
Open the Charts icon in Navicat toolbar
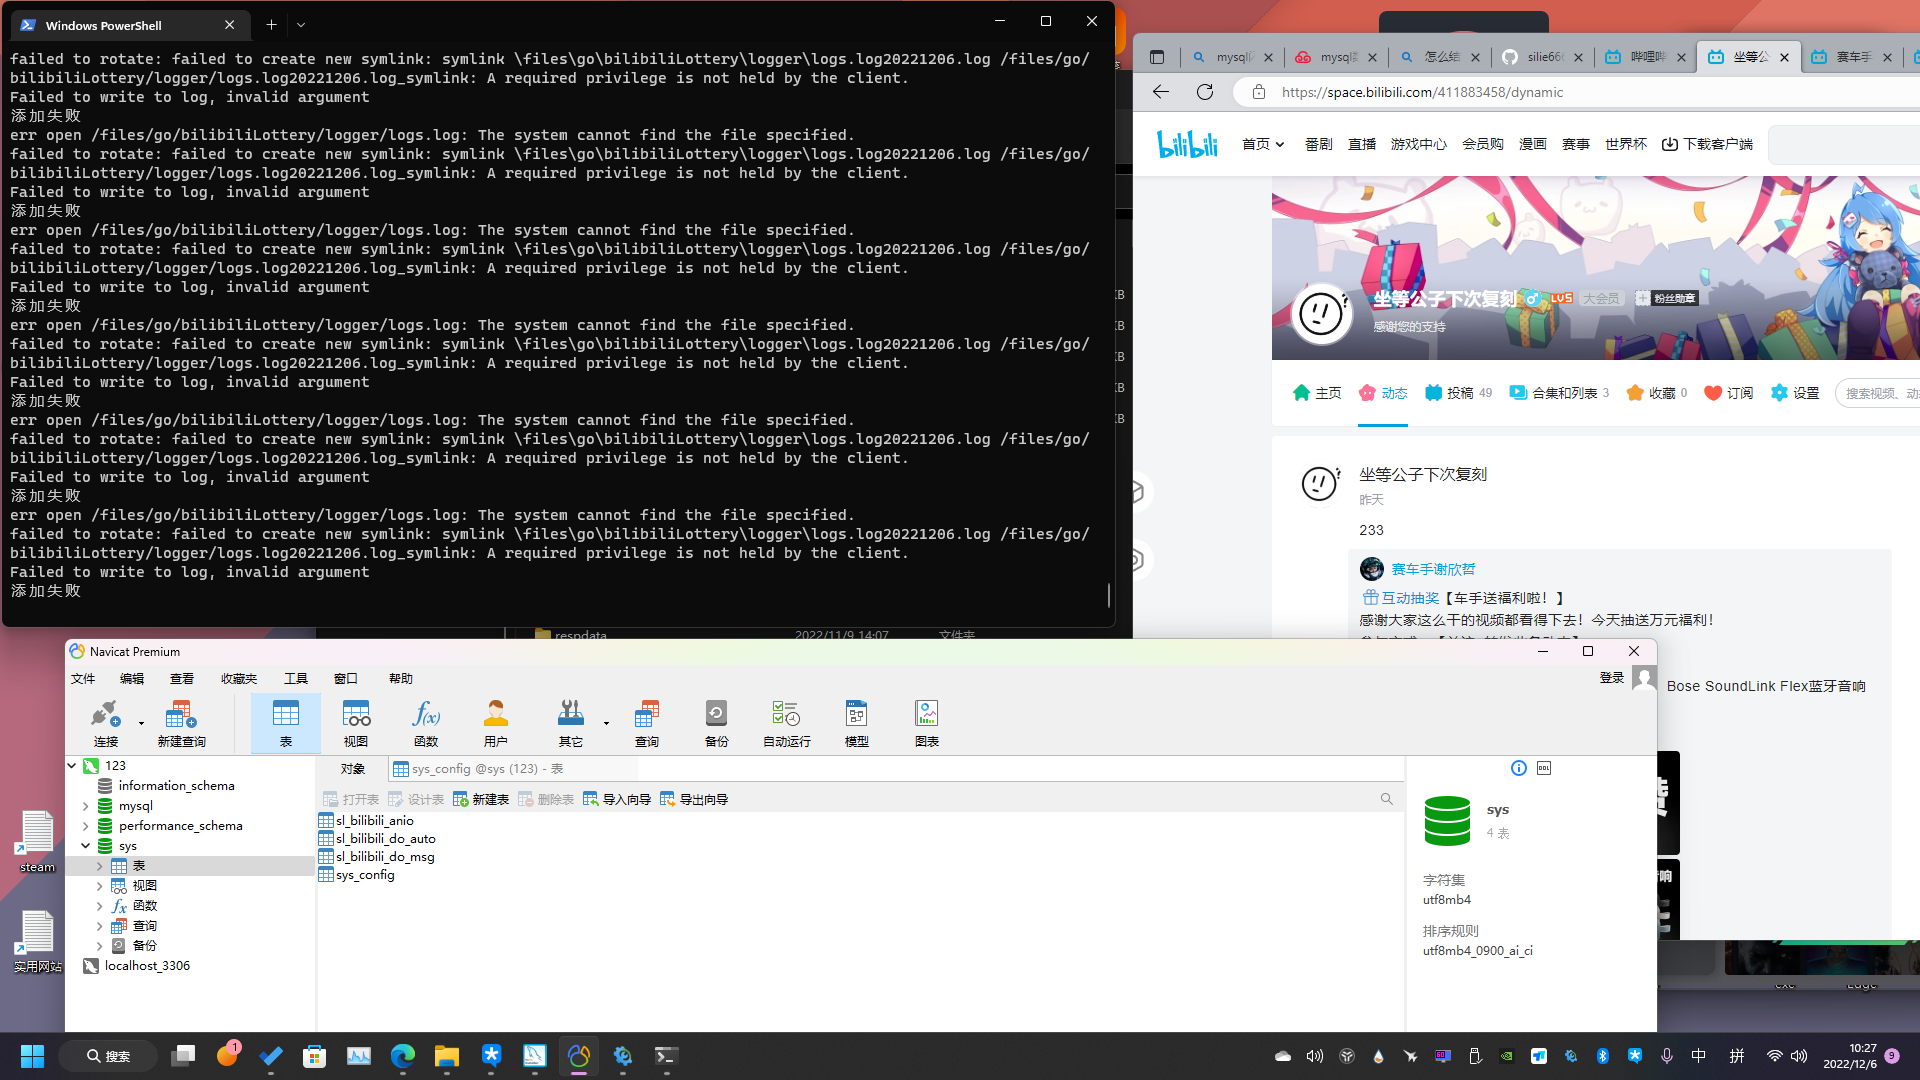point(927,723)
